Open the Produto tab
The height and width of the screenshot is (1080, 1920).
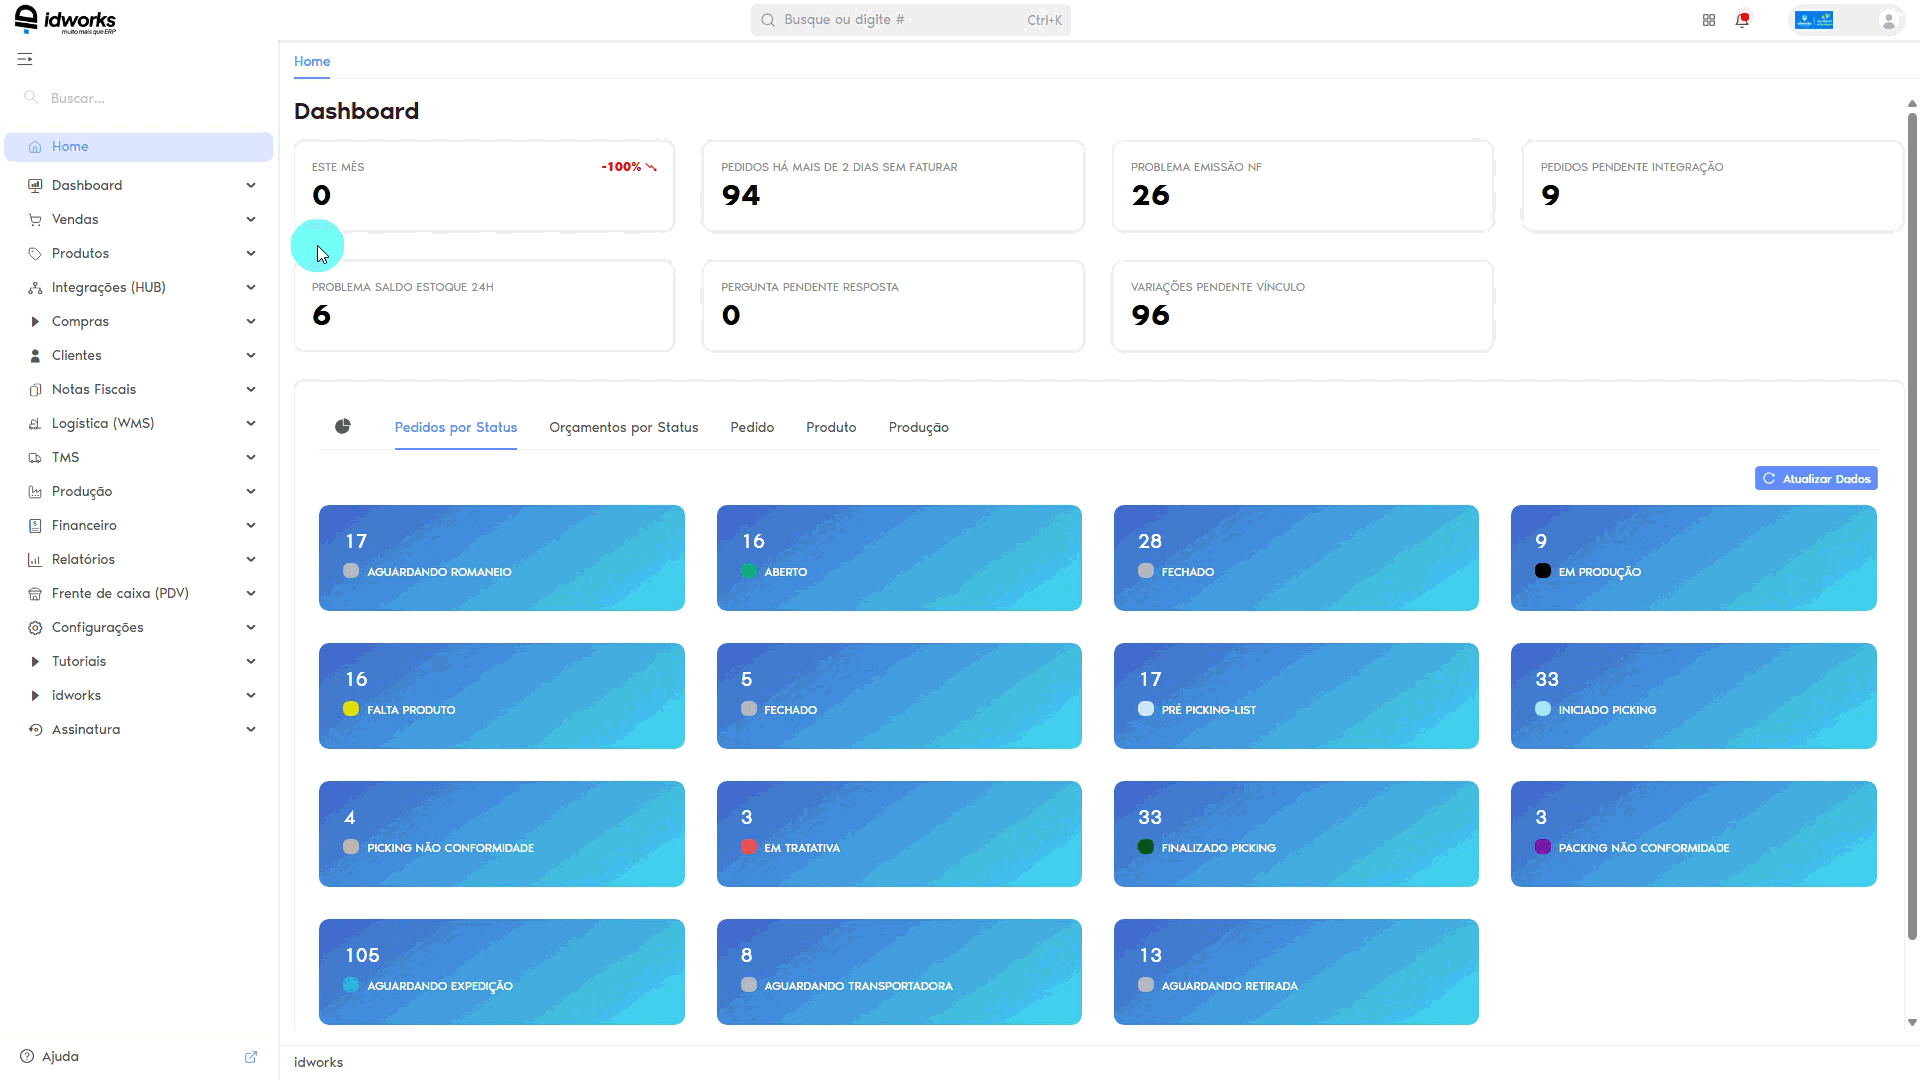(831, 427)
